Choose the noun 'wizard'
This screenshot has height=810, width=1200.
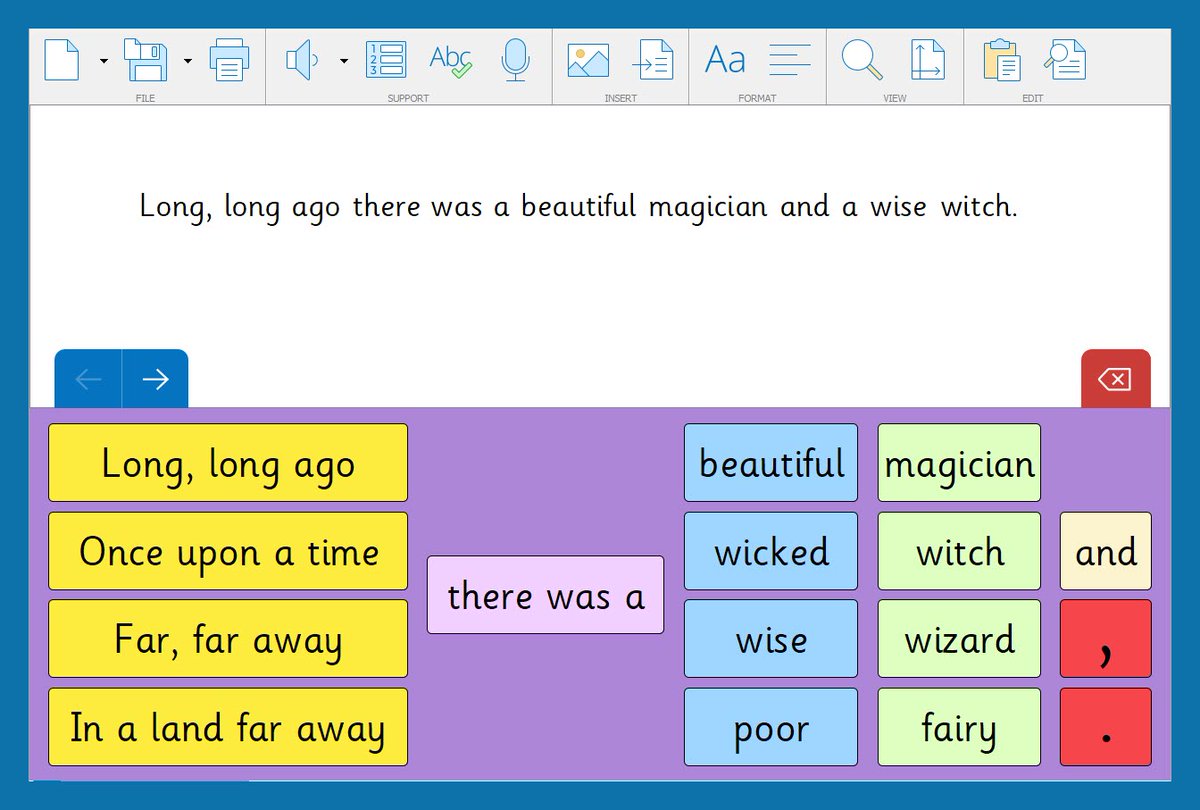[x=959, y=639]
